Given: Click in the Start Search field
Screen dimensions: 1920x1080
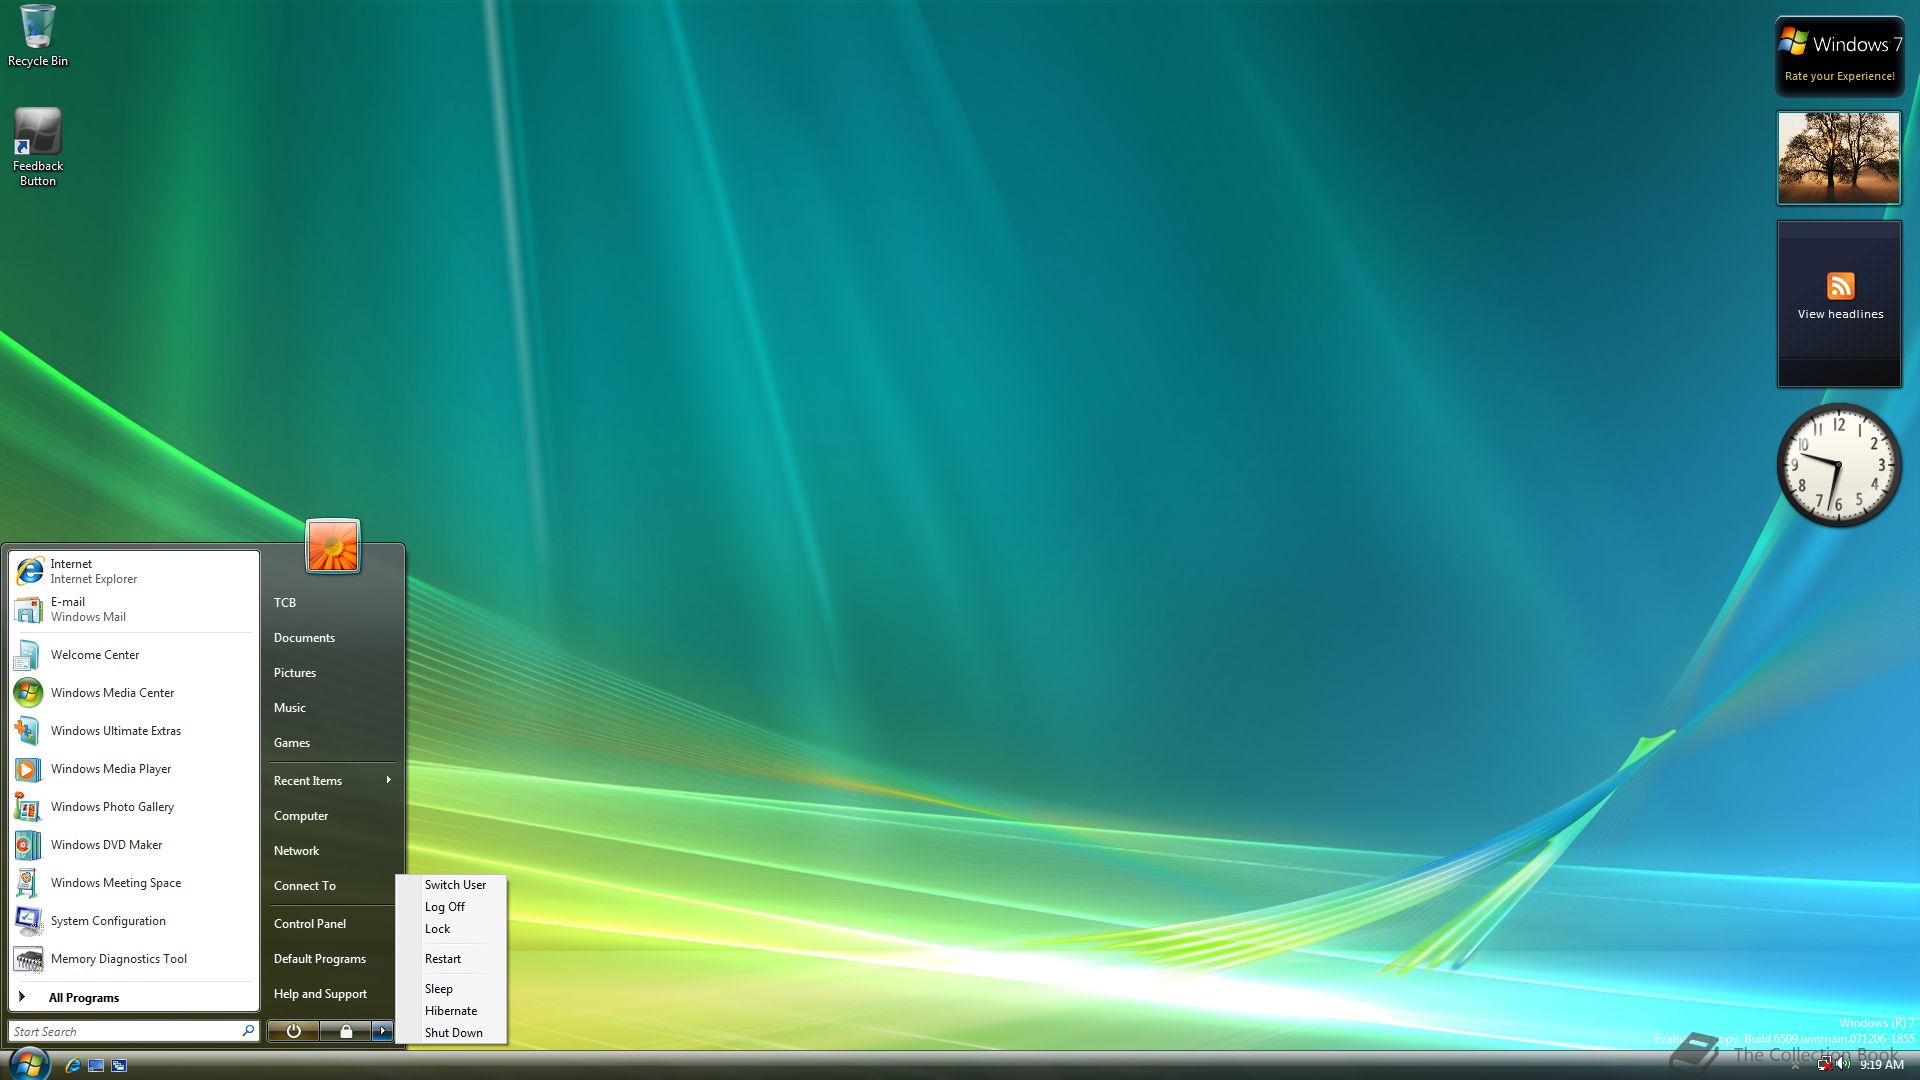Looking at the screenshot, I should coord(120,1031).
